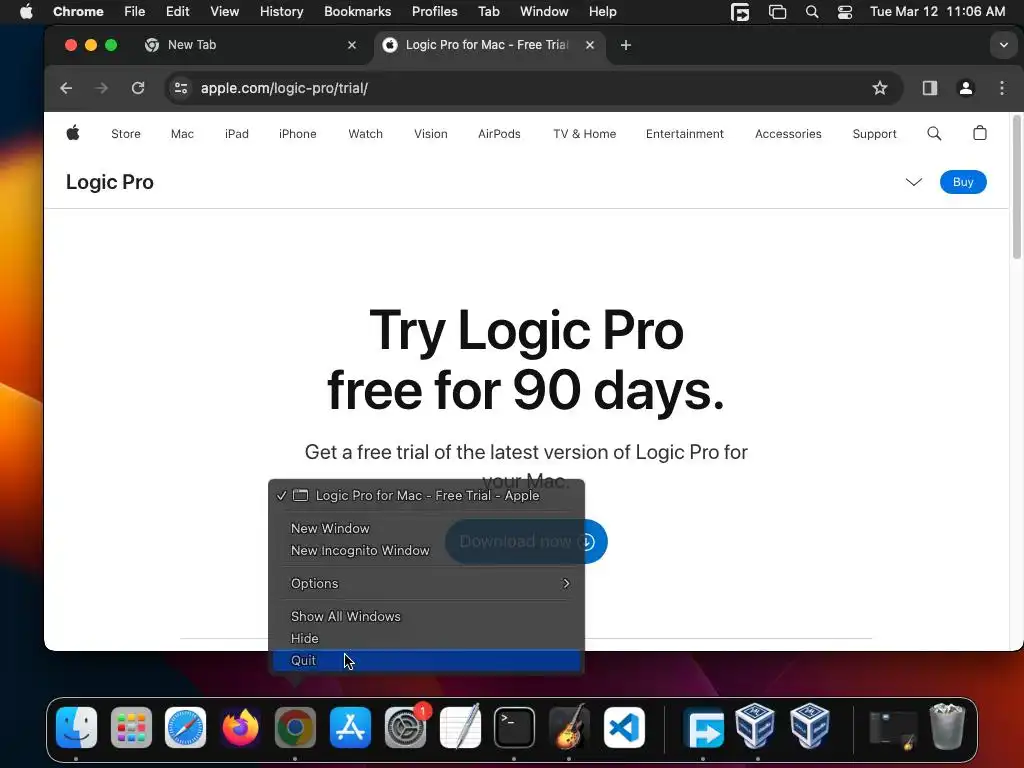Open Spotlight search in the menu bar

(812, 12)
